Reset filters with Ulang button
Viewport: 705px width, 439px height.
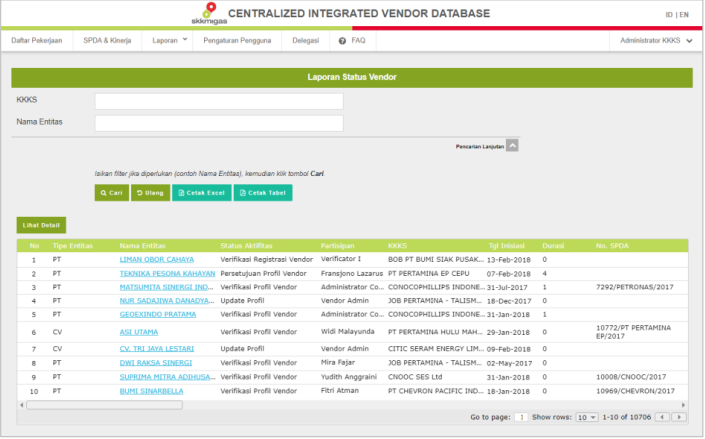150,193
